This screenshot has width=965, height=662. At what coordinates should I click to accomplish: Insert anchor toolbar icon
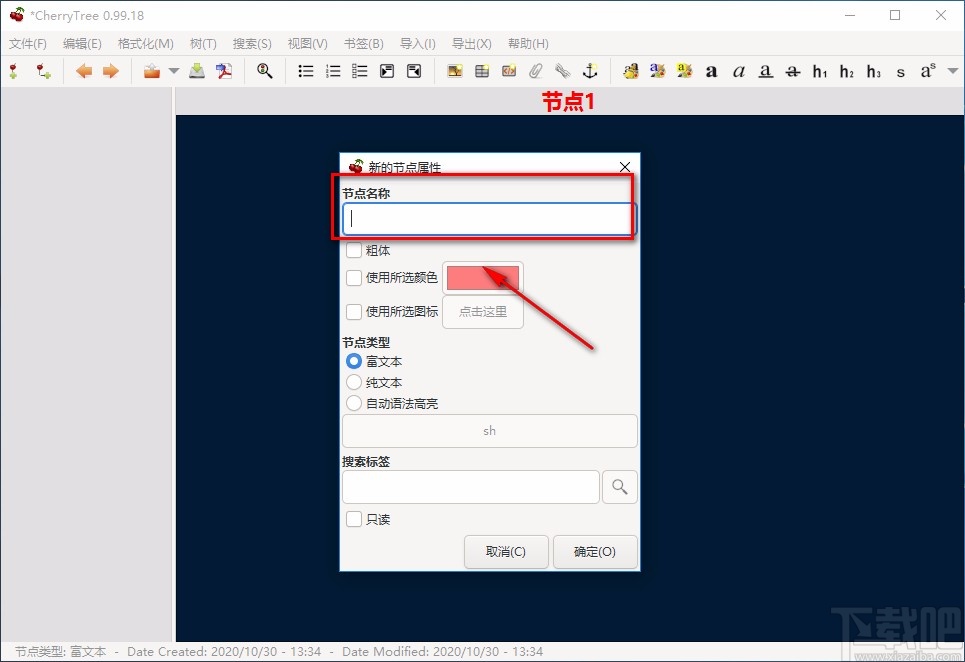(590, 71)
